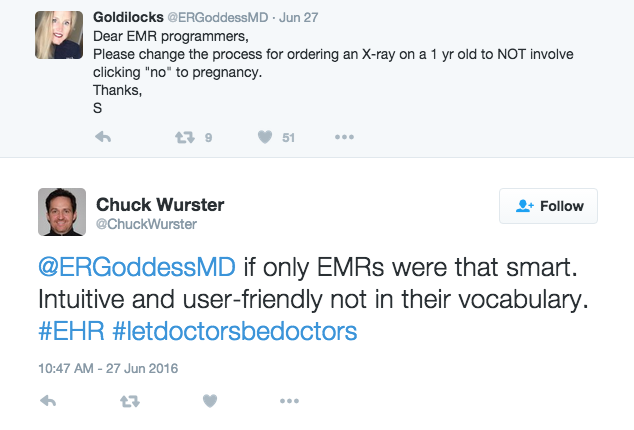Open more options on Goldilocks' tweet
This screenshot has width=634, height=430.
pyautogui.click(x=344, y=138)
